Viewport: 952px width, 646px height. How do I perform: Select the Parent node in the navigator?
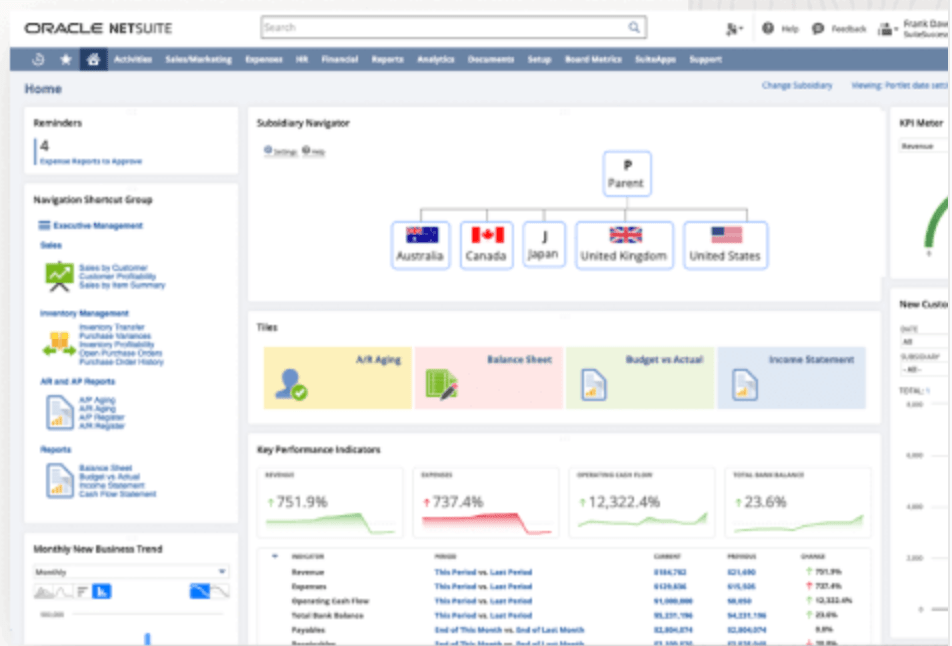click(x=627, y=174)
